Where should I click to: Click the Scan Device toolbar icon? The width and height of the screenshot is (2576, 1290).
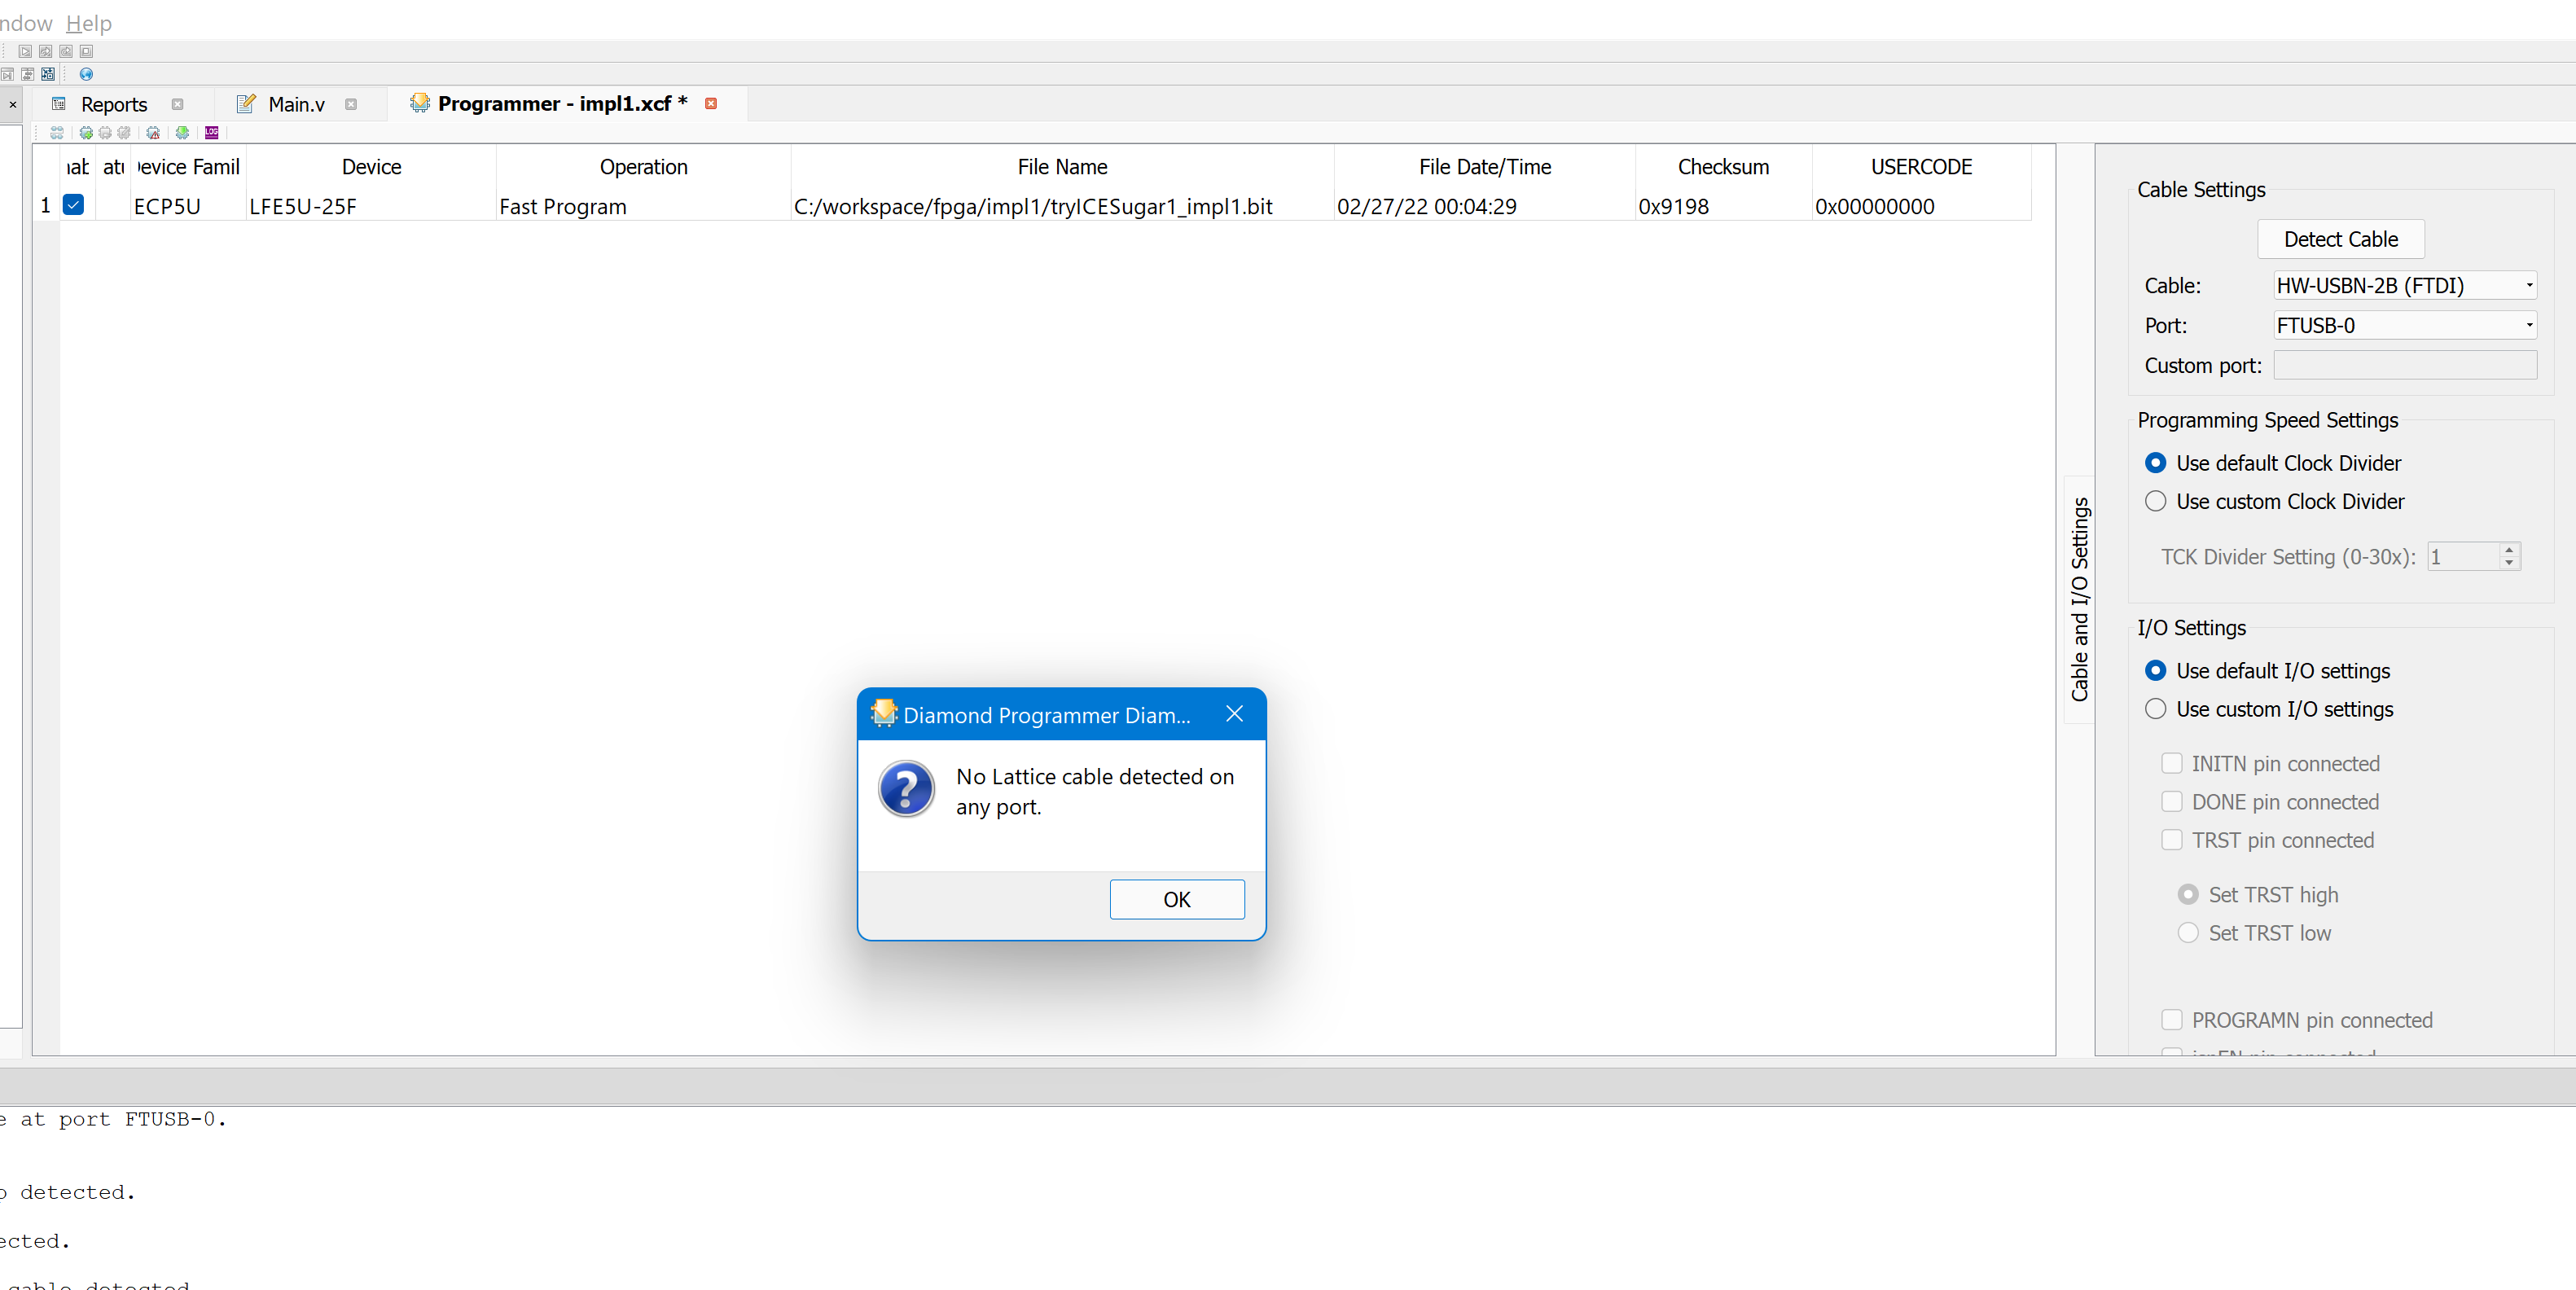click(x=57, y=132)
